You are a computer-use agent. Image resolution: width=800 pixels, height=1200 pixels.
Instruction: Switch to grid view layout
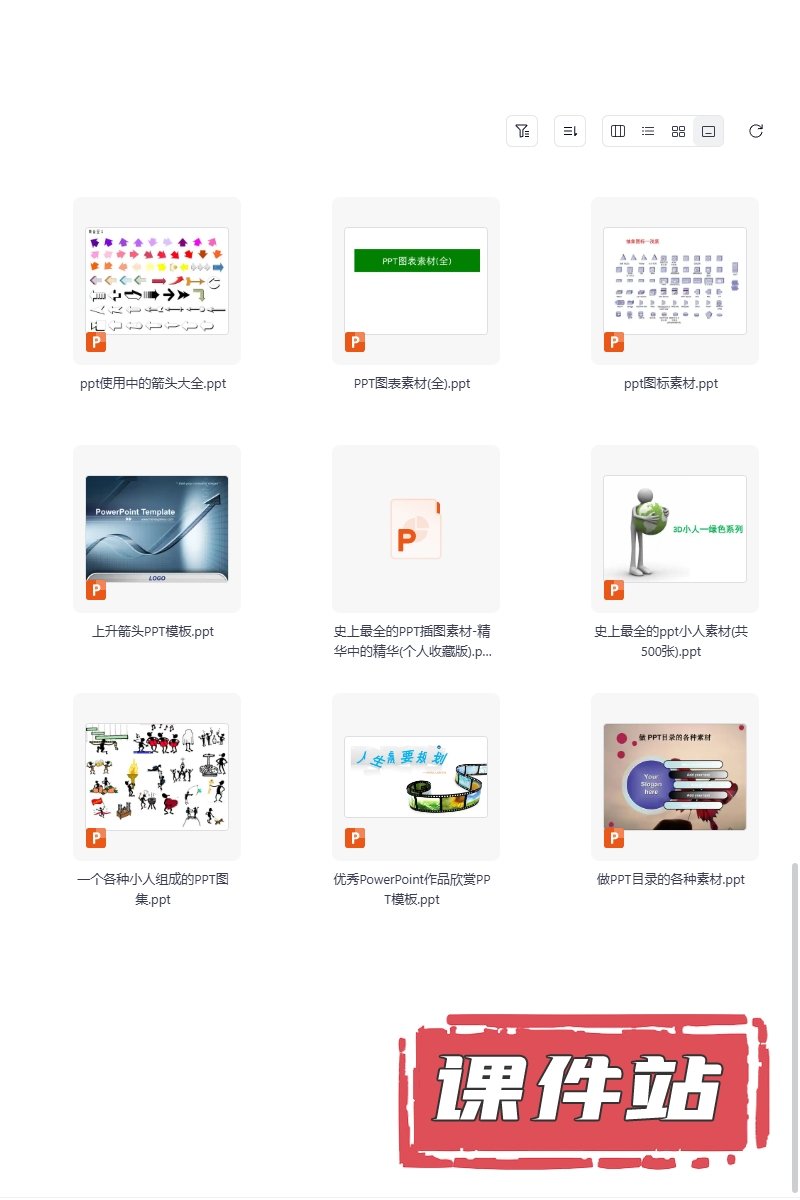coord(678,131)
